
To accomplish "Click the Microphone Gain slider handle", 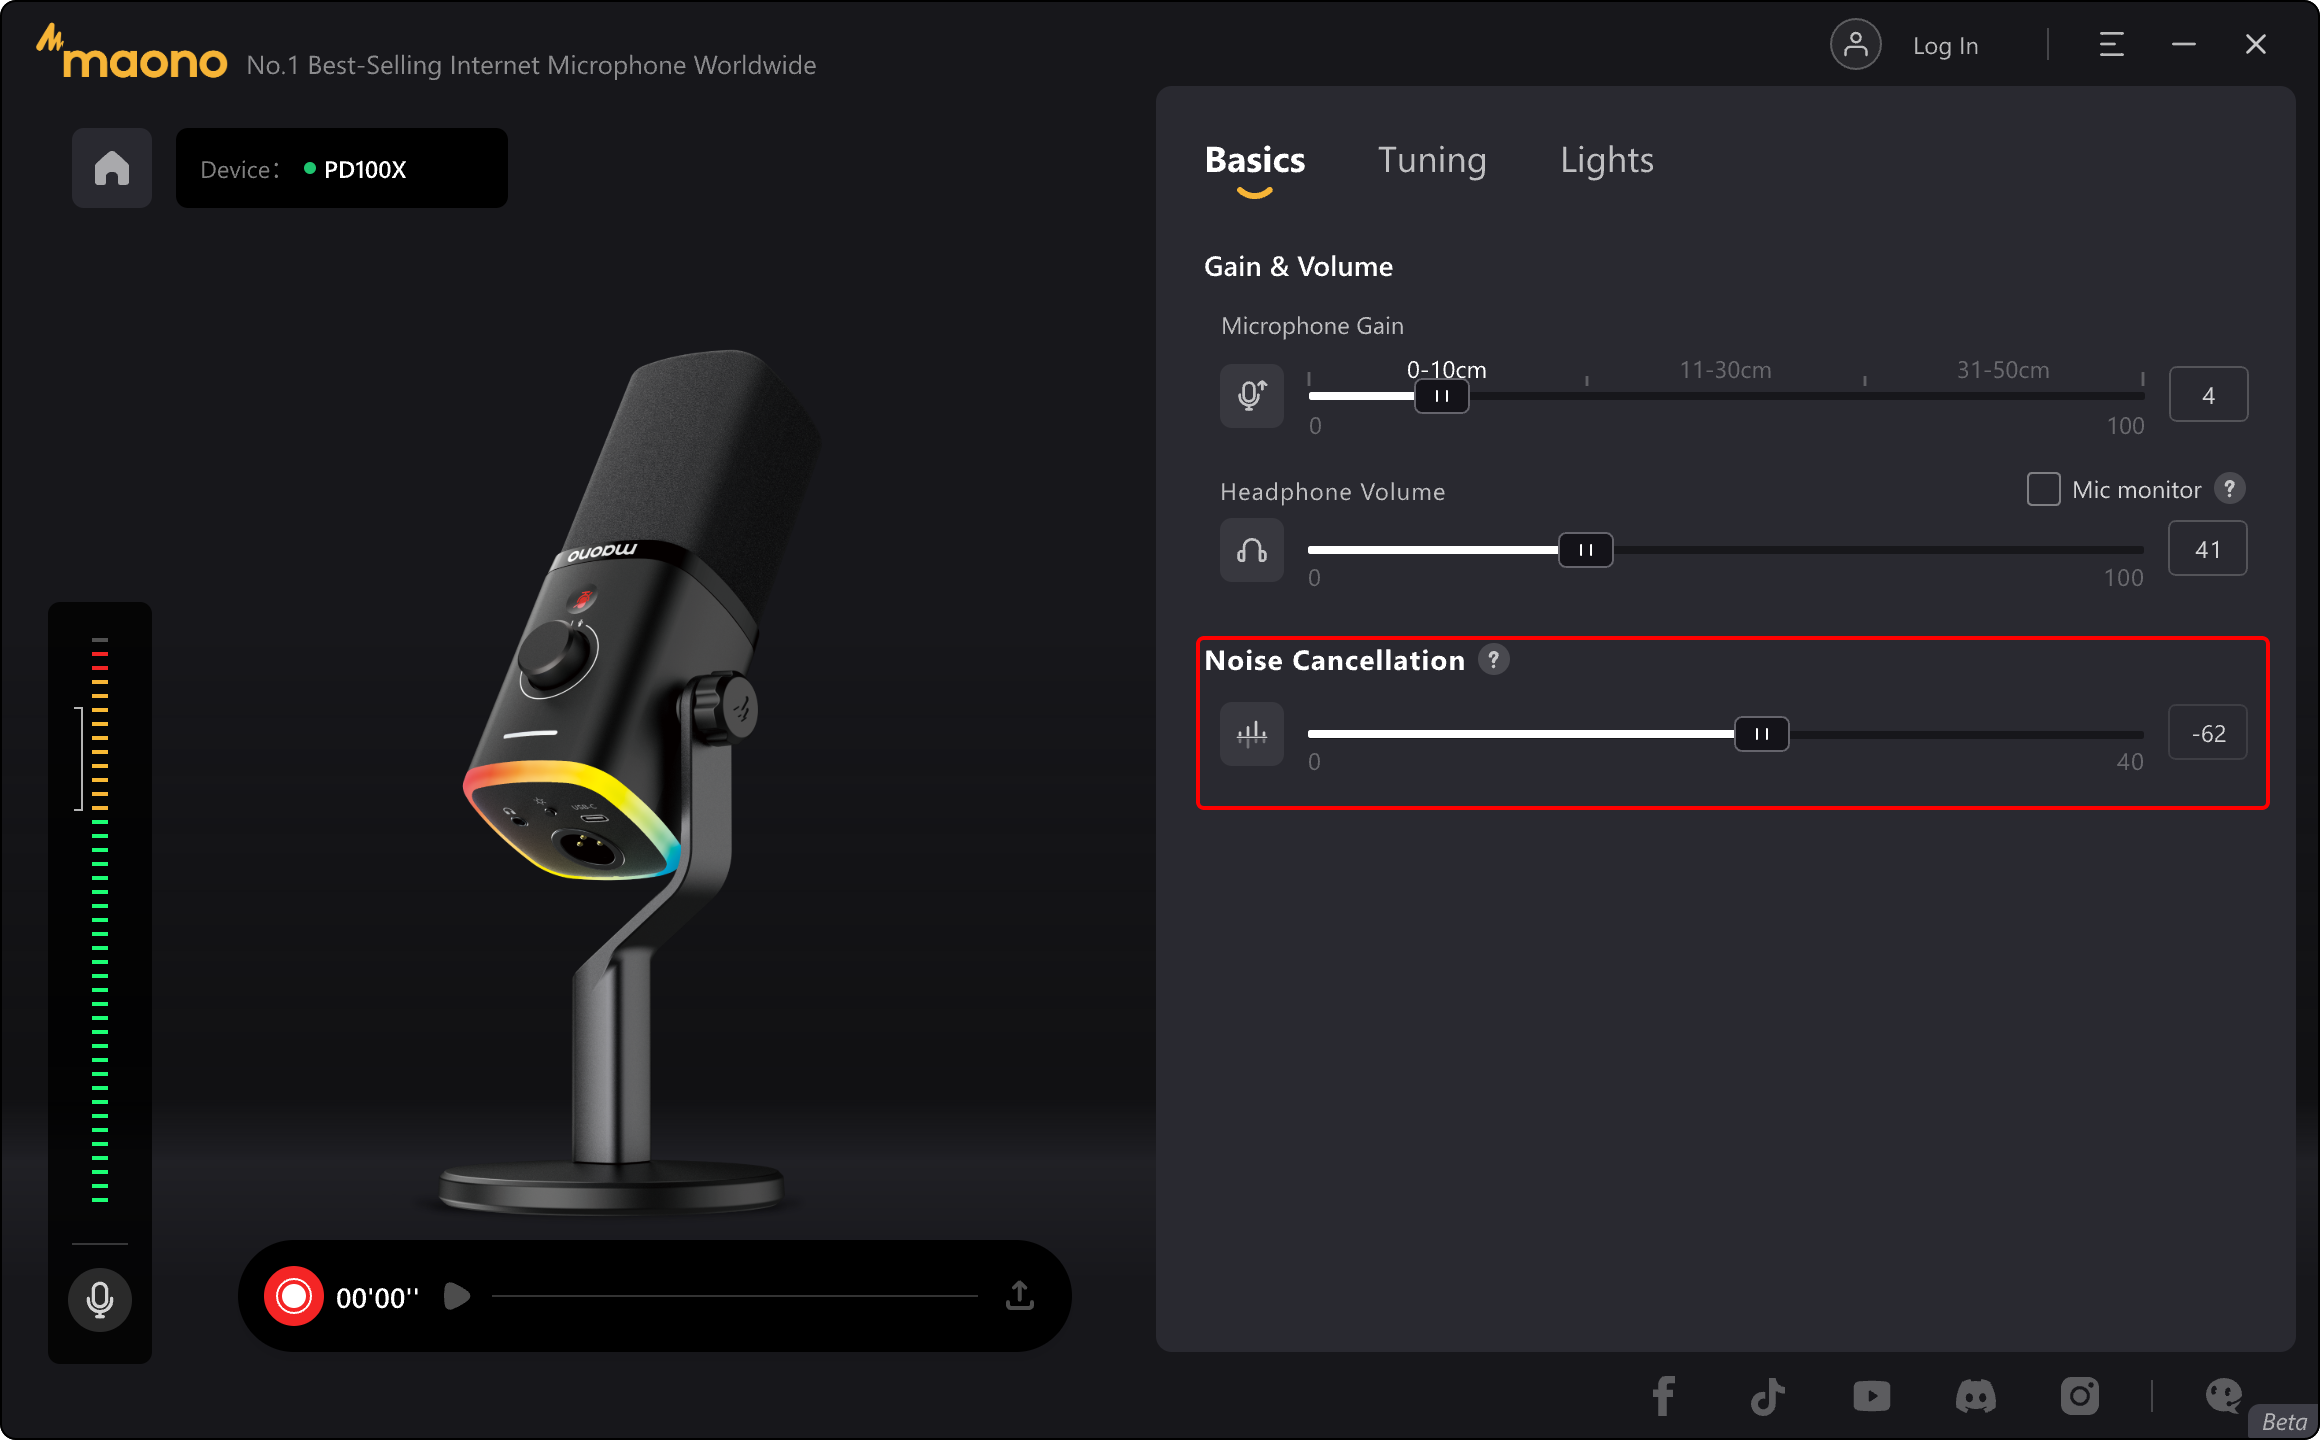I will (x=1442, y=396).
